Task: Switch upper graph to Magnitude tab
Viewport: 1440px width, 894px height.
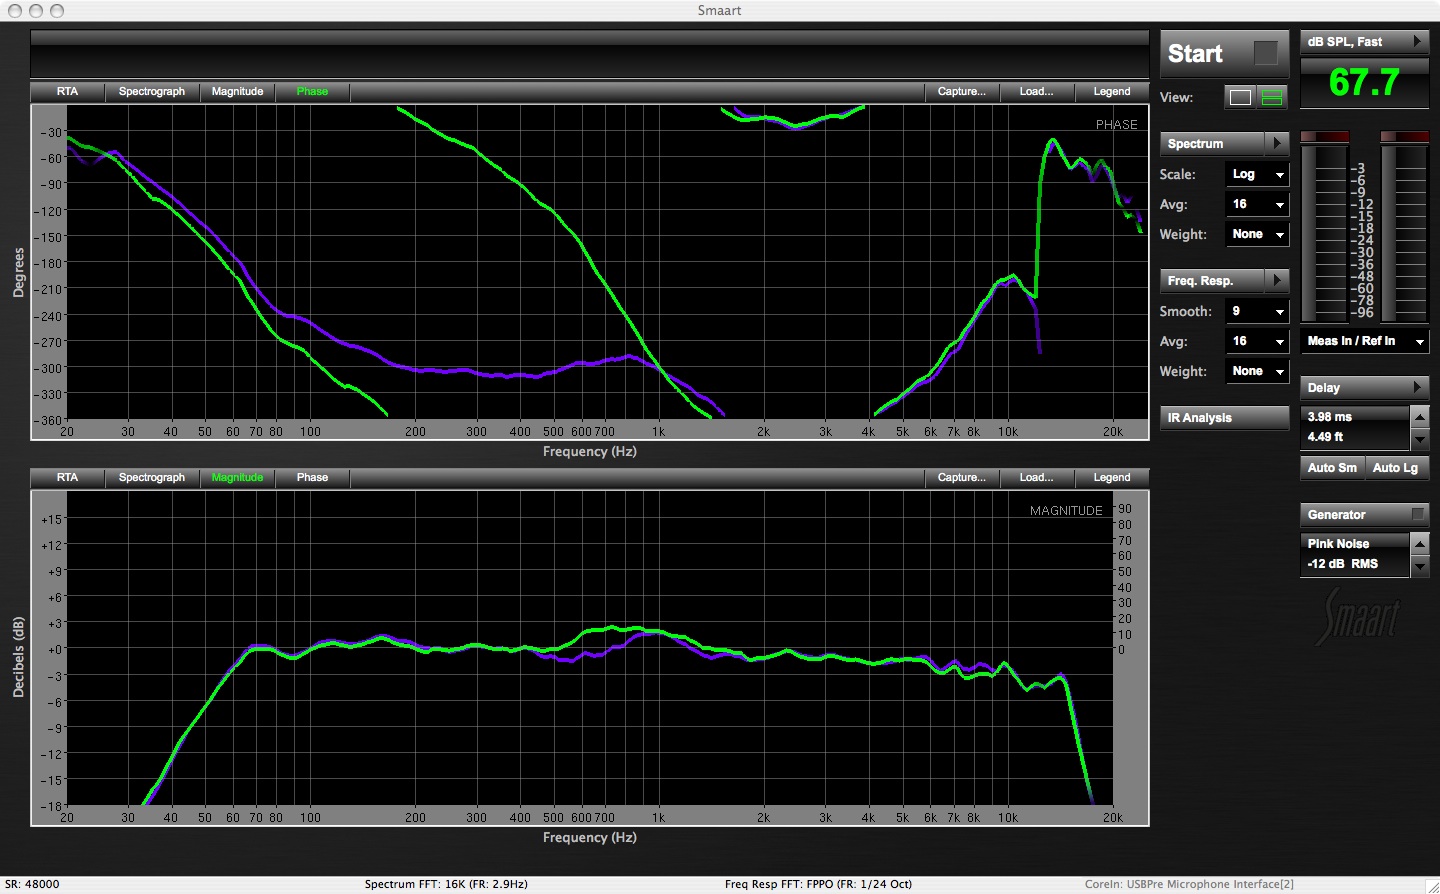Action: tap(237, 91)
